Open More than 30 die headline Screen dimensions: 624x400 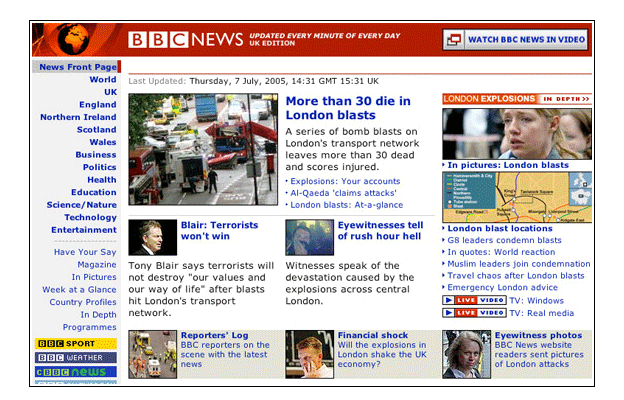tap(357, 108)
